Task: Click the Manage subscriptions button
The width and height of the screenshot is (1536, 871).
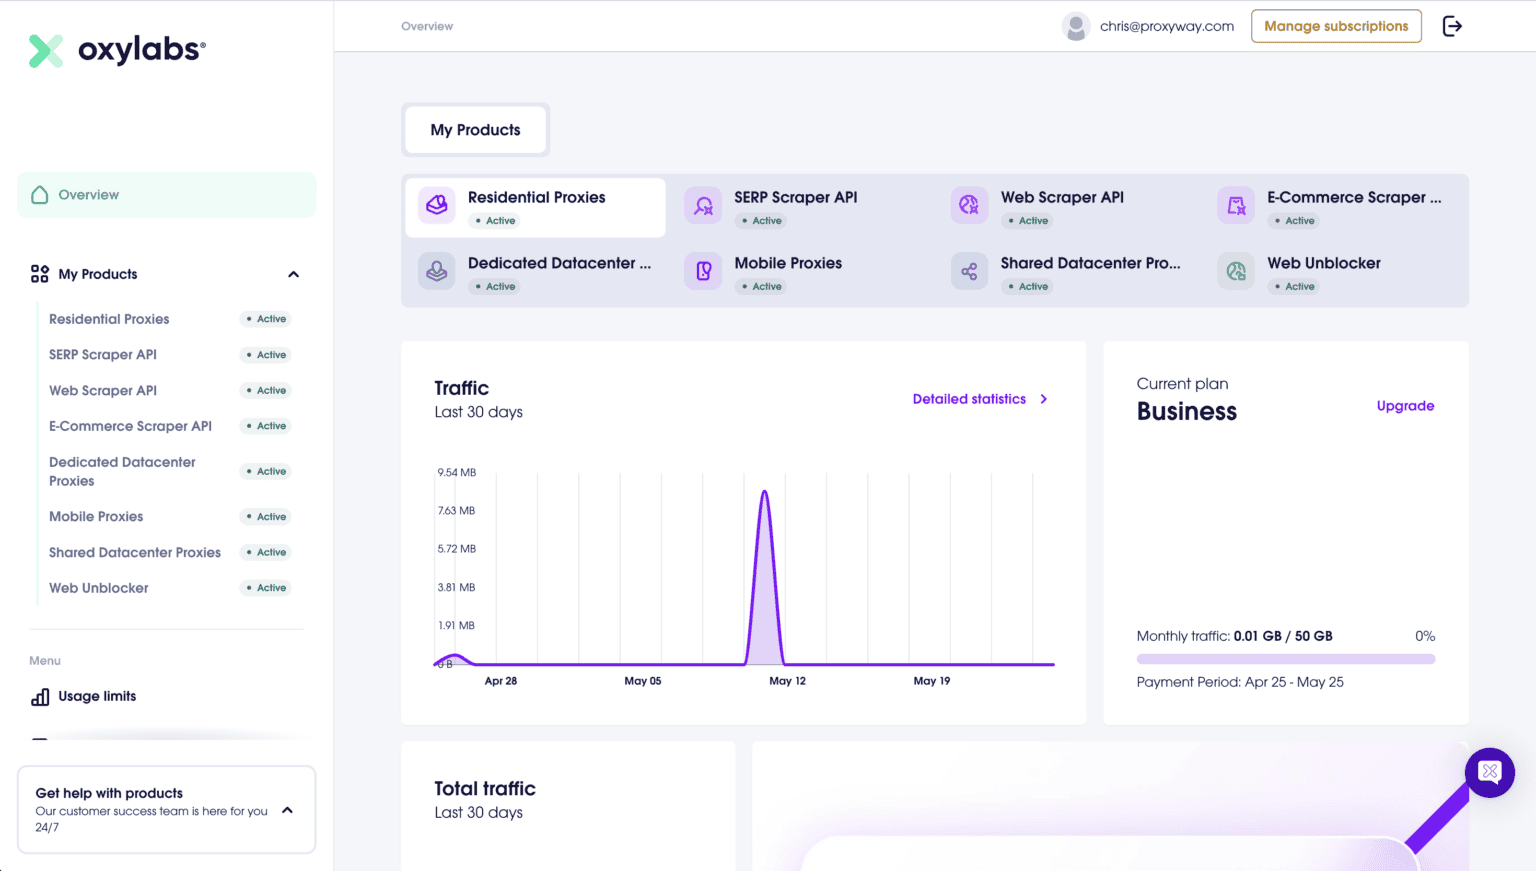Action: [1336, 26]
